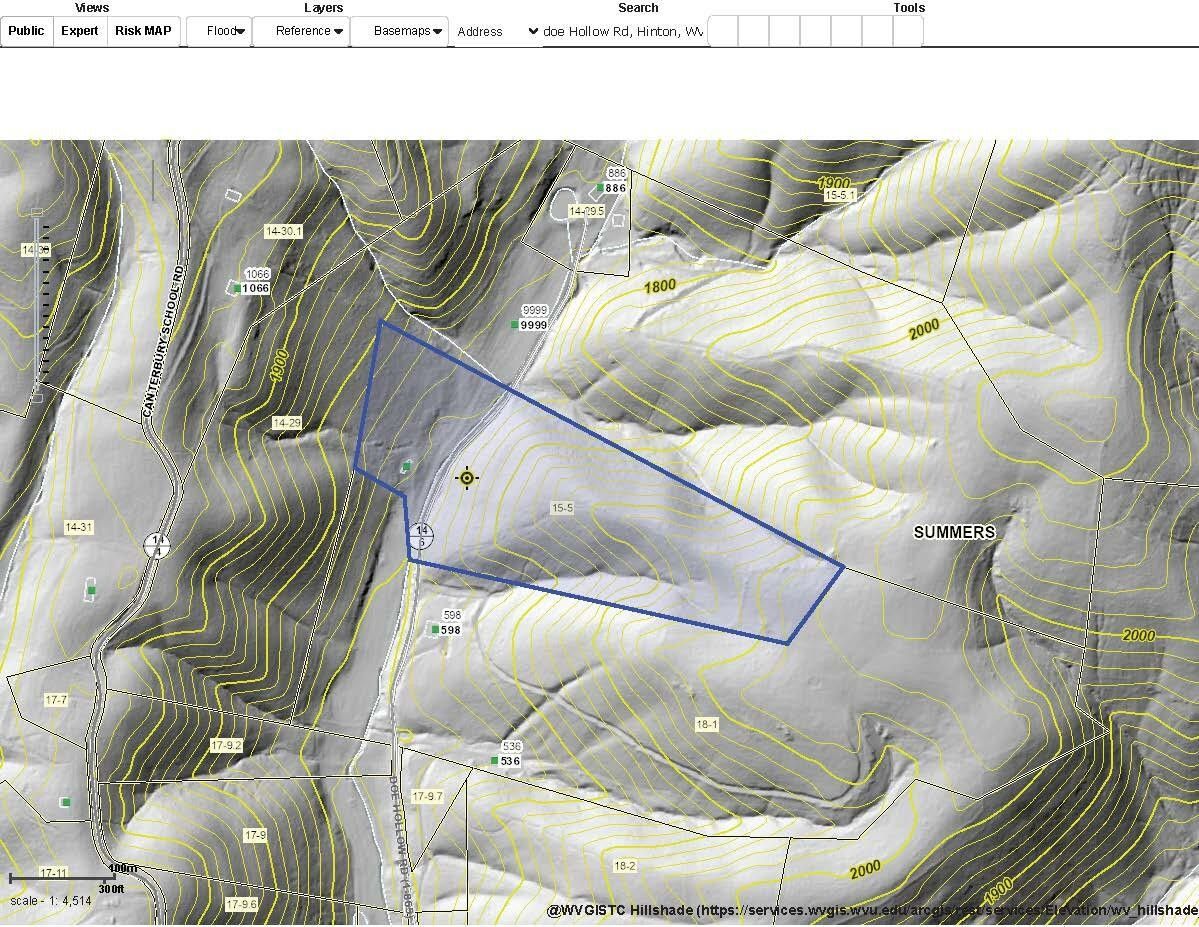The width and height of the screenshot is (1199, 927).
Task: Select the green marker for address 1066
Action: pos(235,286)
